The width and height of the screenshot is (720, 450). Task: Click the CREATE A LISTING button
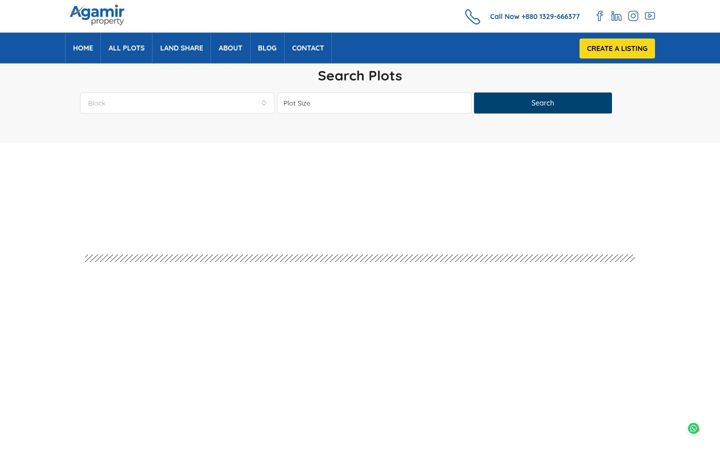click(617, 48)
